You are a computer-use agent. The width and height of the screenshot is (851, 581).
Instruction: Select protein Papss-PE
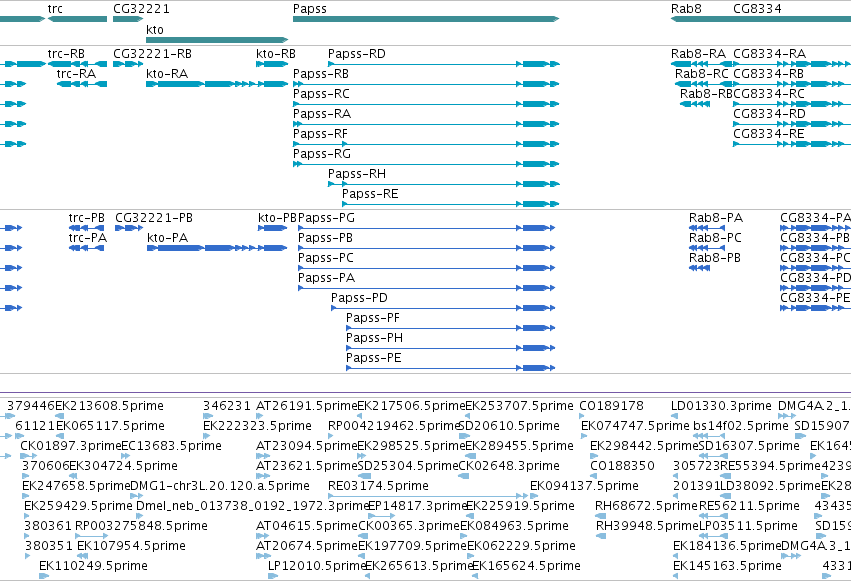(450, 368)
